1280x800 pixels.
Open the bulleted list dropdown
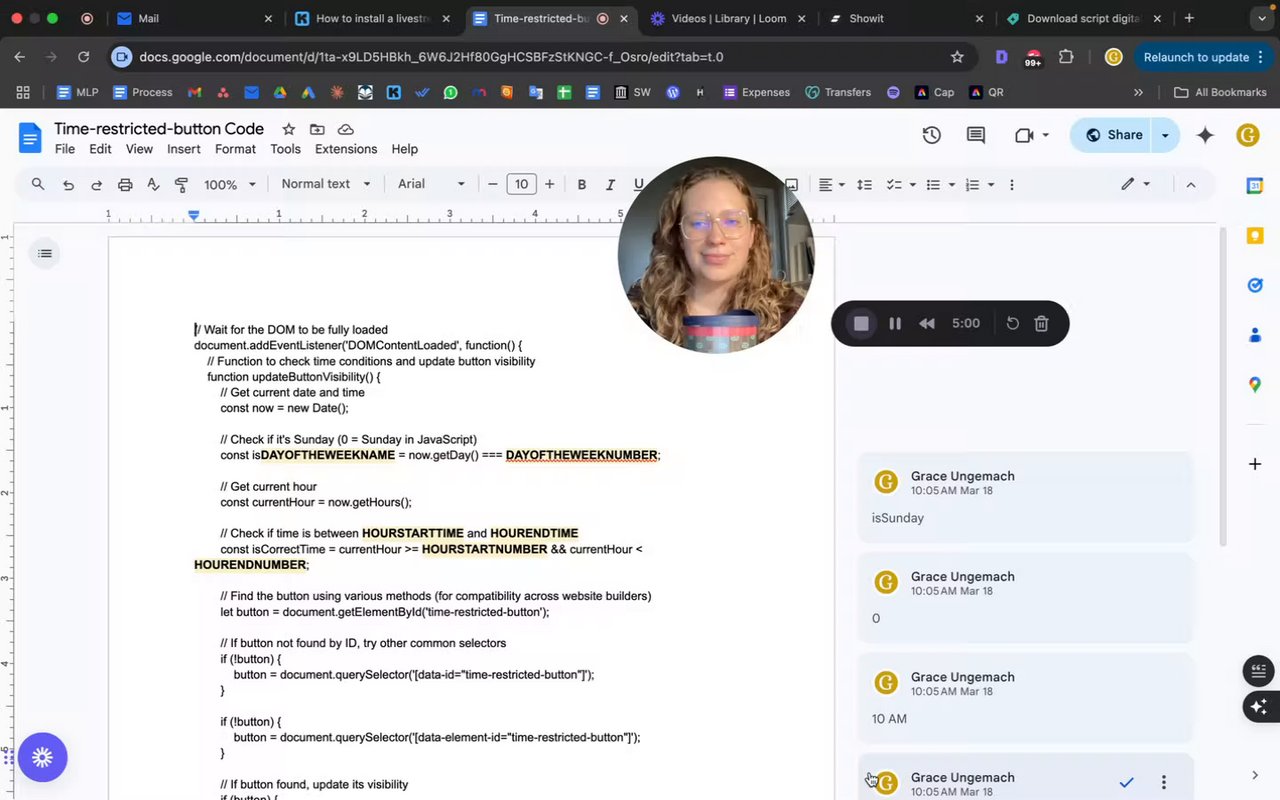click(940, 184)
